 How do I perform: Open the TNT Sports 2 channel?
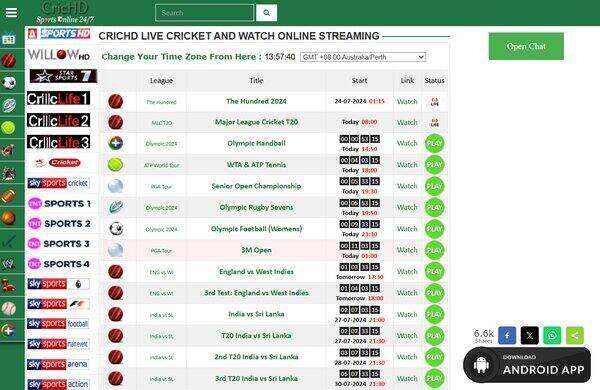pyautogui.click(x=59, y=224)
